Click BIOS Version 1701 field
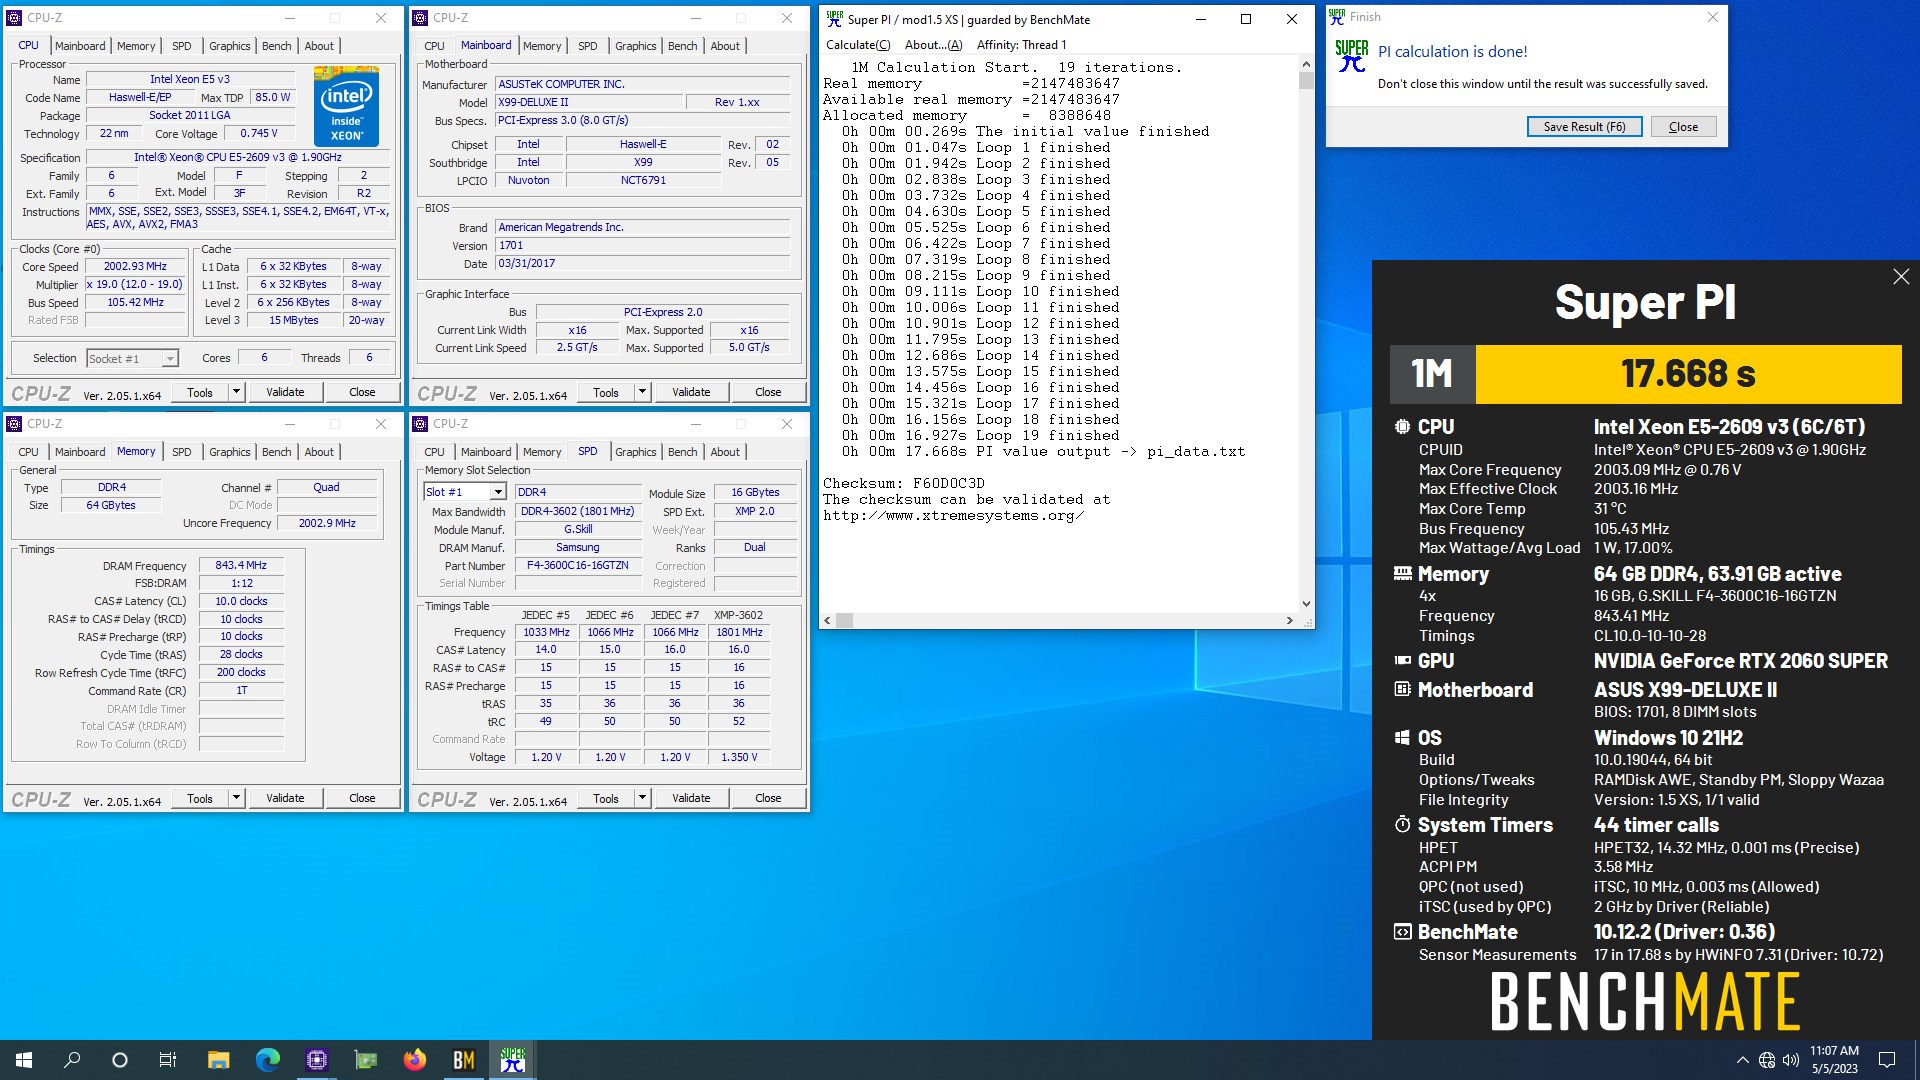This screenshot has width=1920, height=1080. [x=643, y=246]
